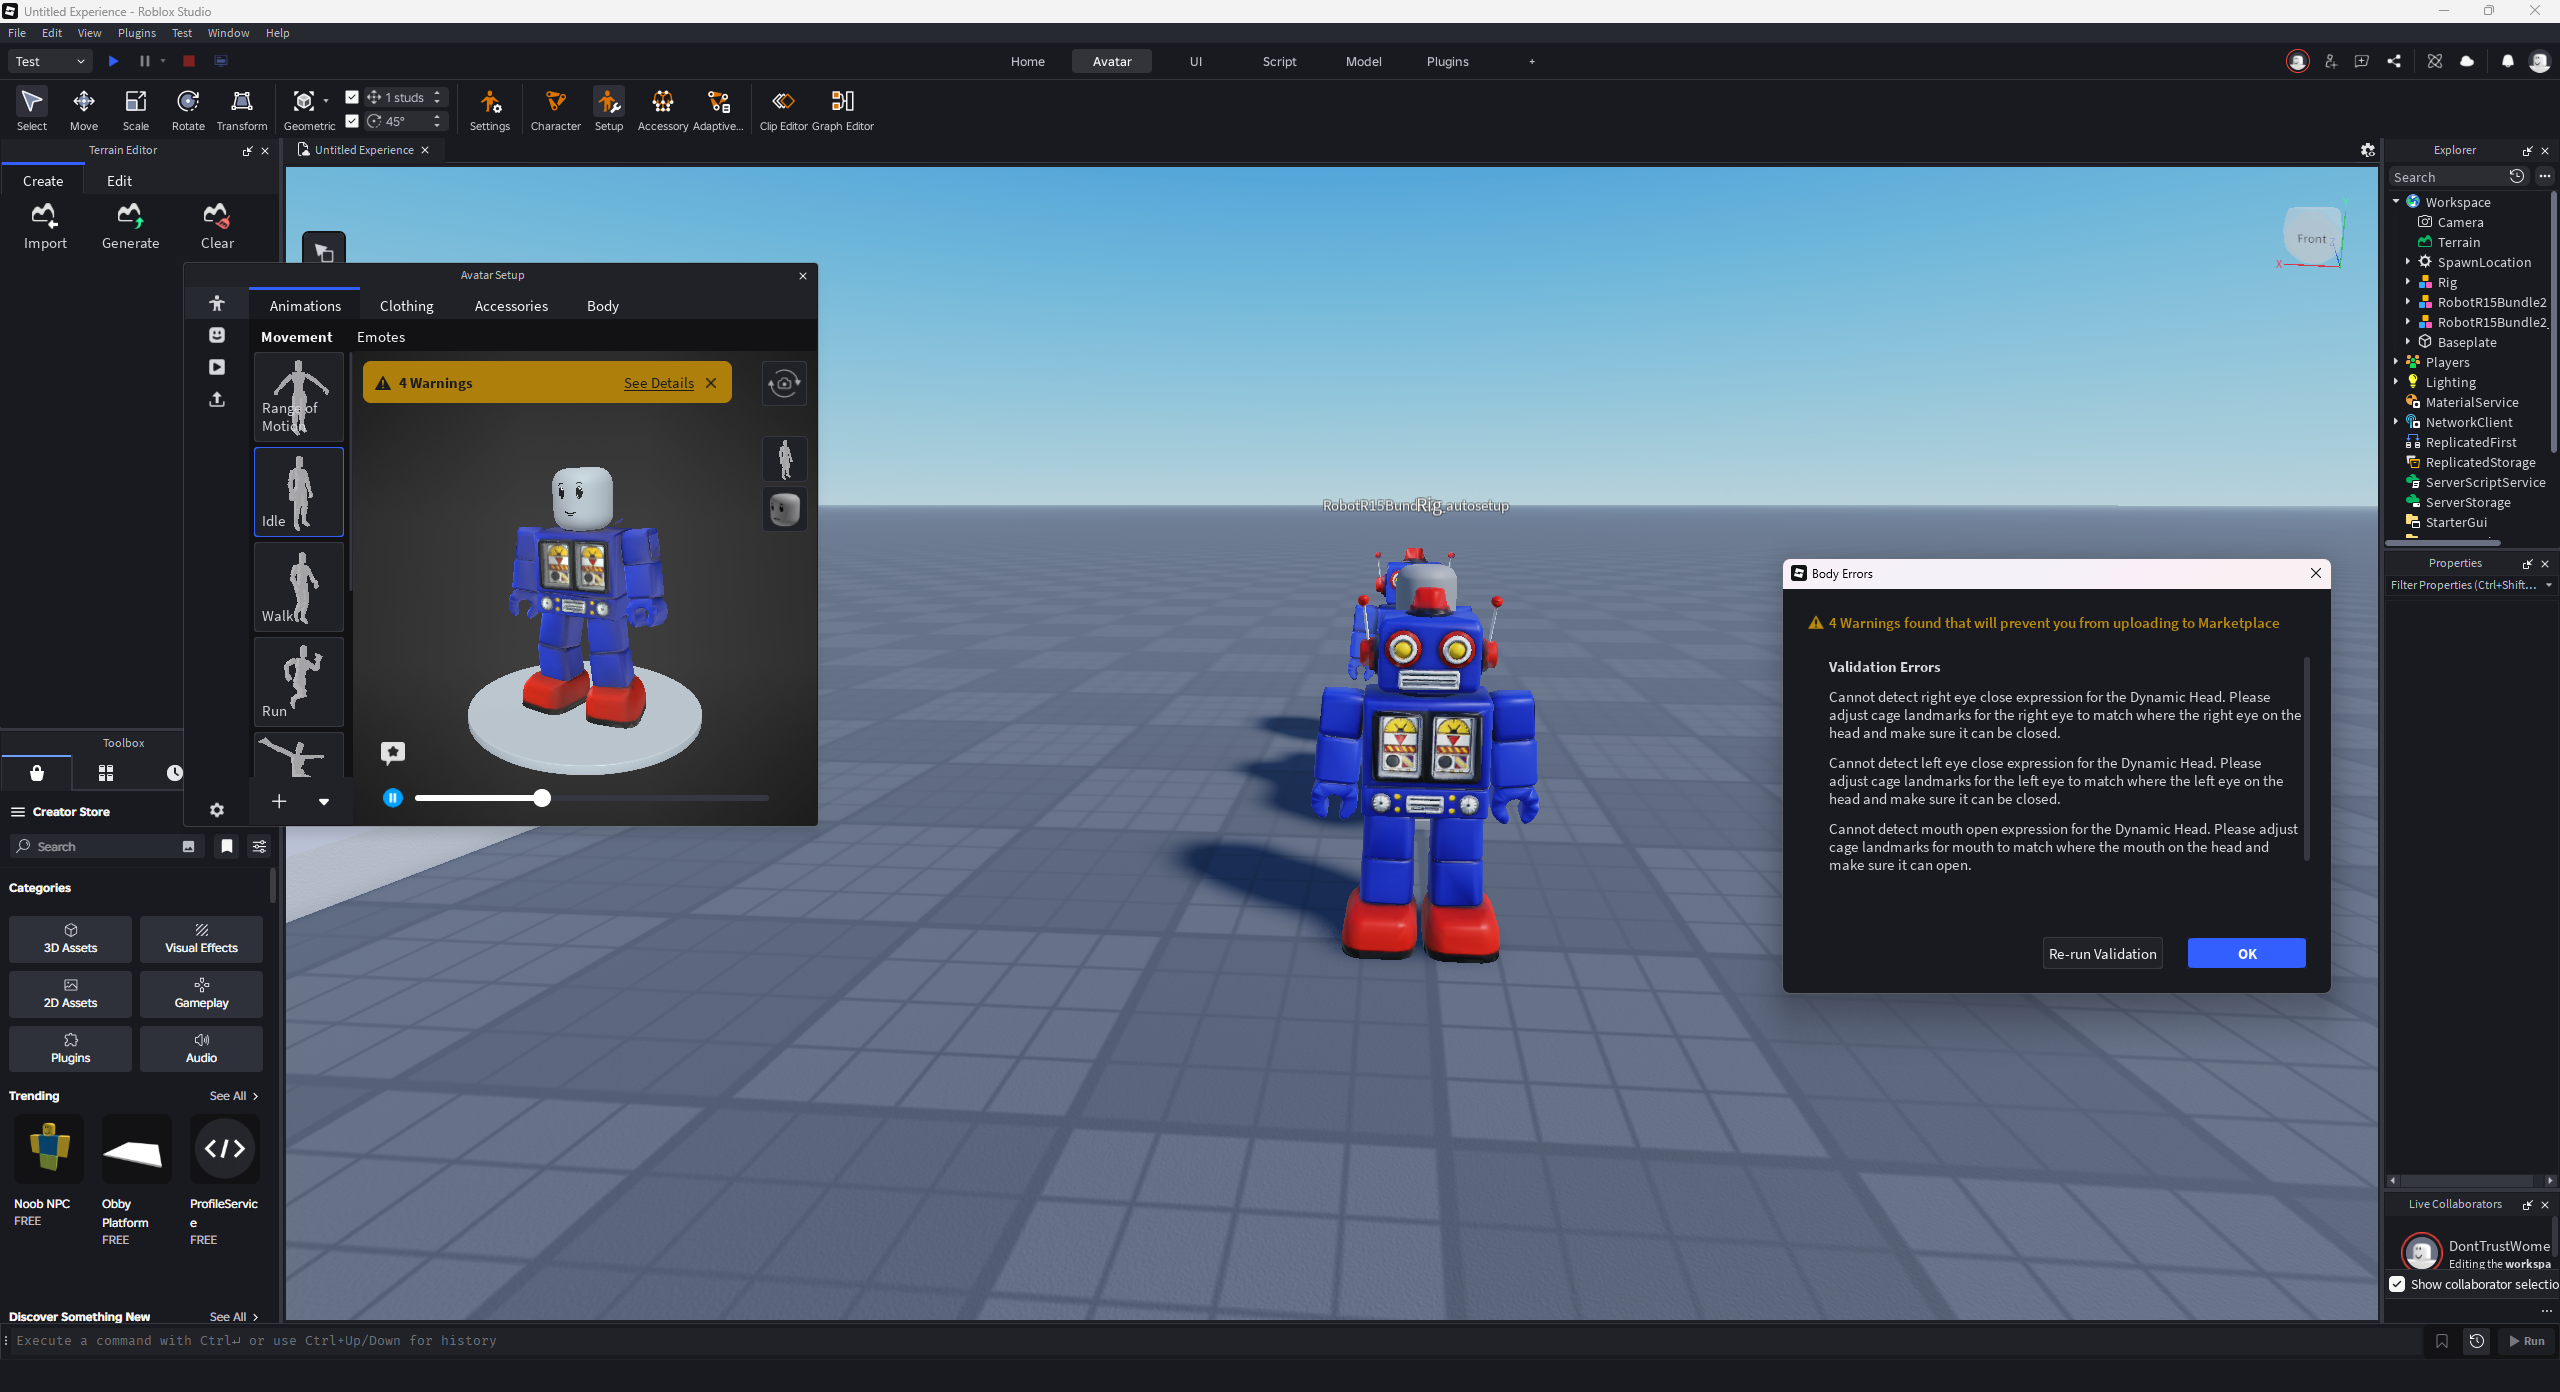This screenshot has height=1392, width=2560.
Task: Select the Rotate tool
Action: click(x=188, y=110)
